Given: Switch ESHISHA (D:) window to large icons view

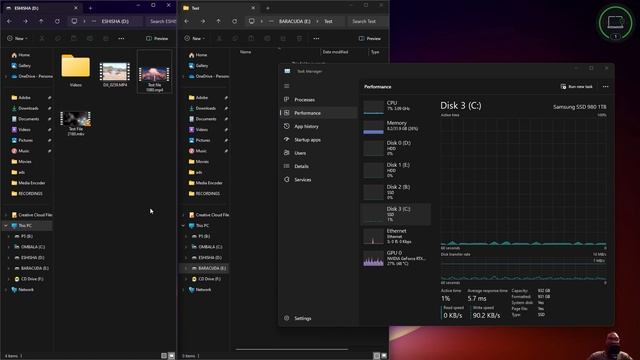Looking at the screenshot, I should click(171, 356).
